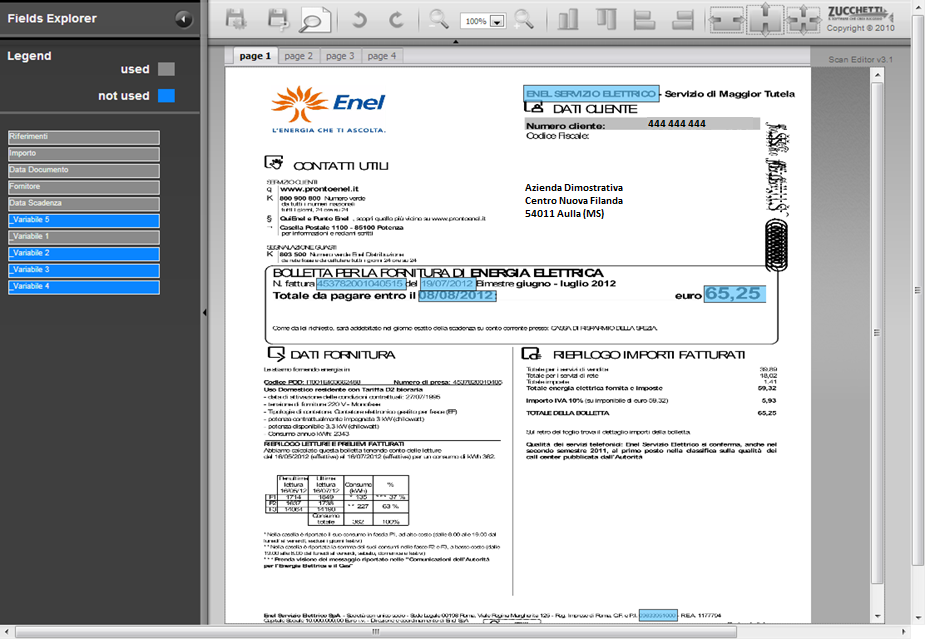The height and width of the screenshot is (639, 925).
Task: Click the undo arrow icon
Action: (x=359, y=19)
